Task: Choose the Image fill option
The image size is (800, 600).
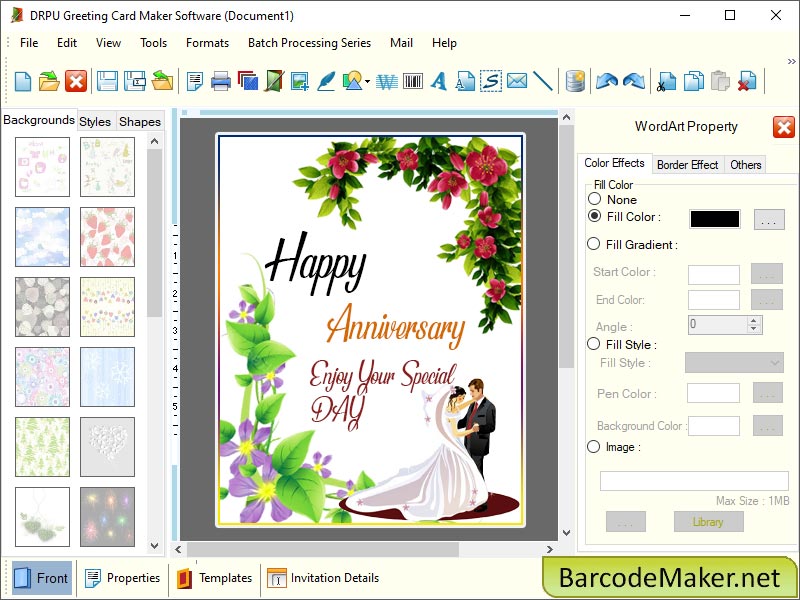Action: pyautogui.click(x=594, y=447)
